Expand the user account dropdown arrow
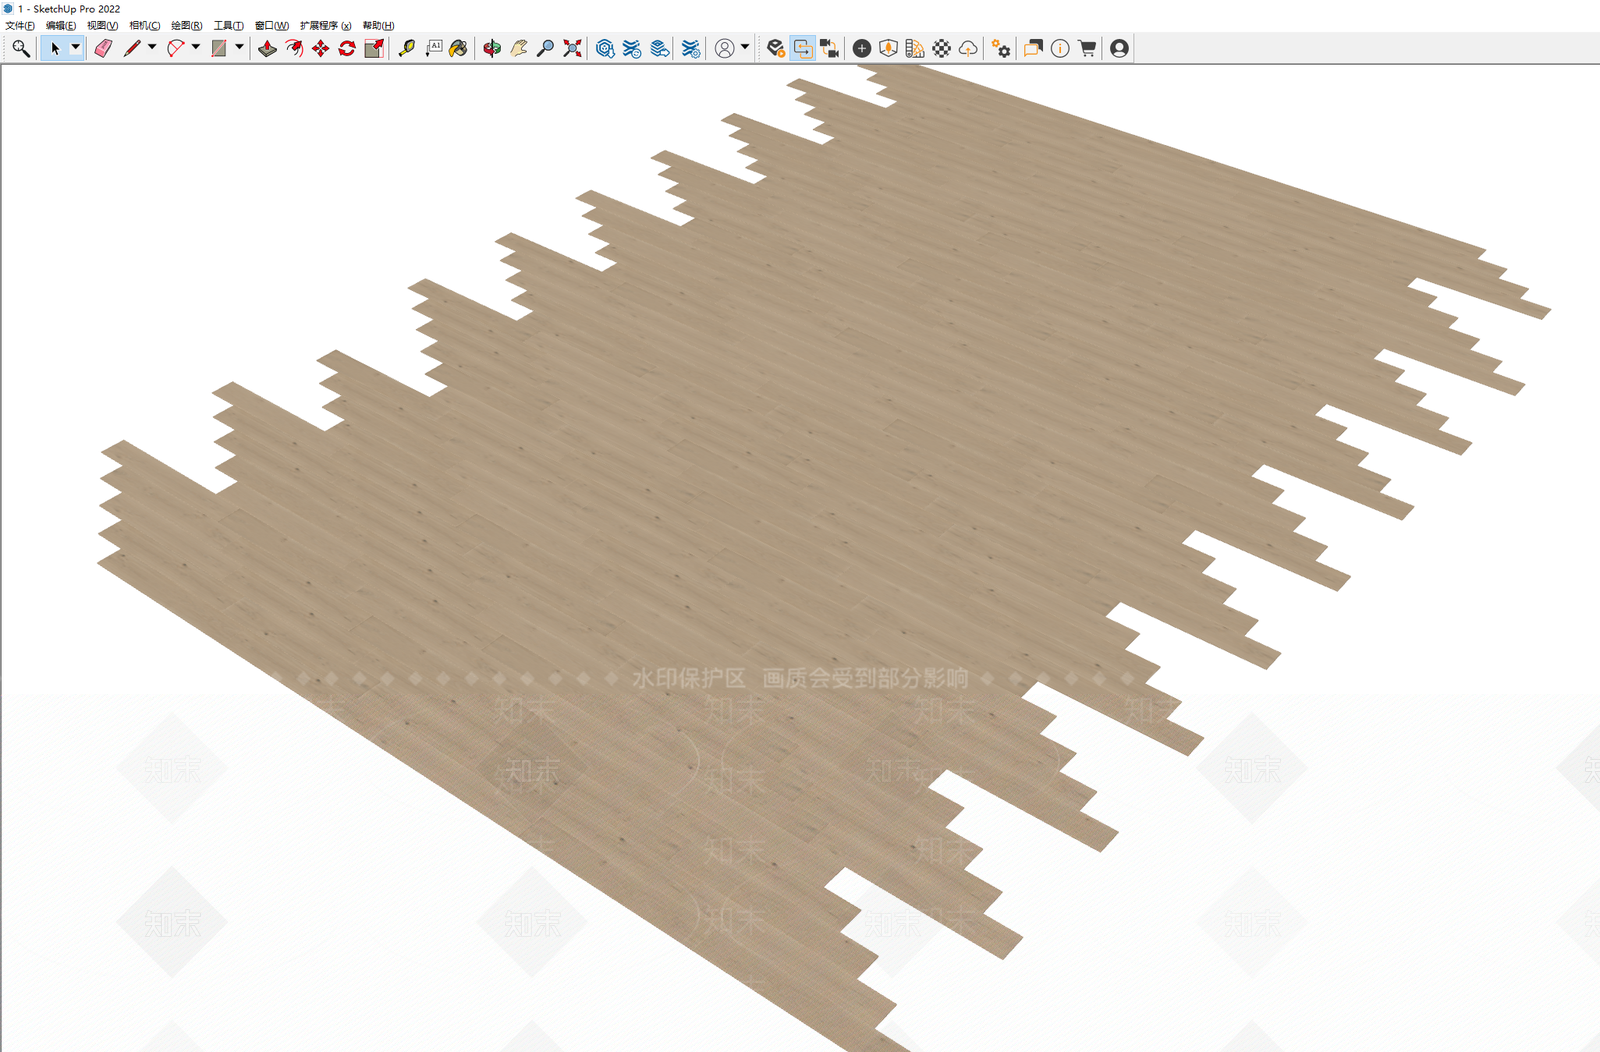 pos(745,47)
